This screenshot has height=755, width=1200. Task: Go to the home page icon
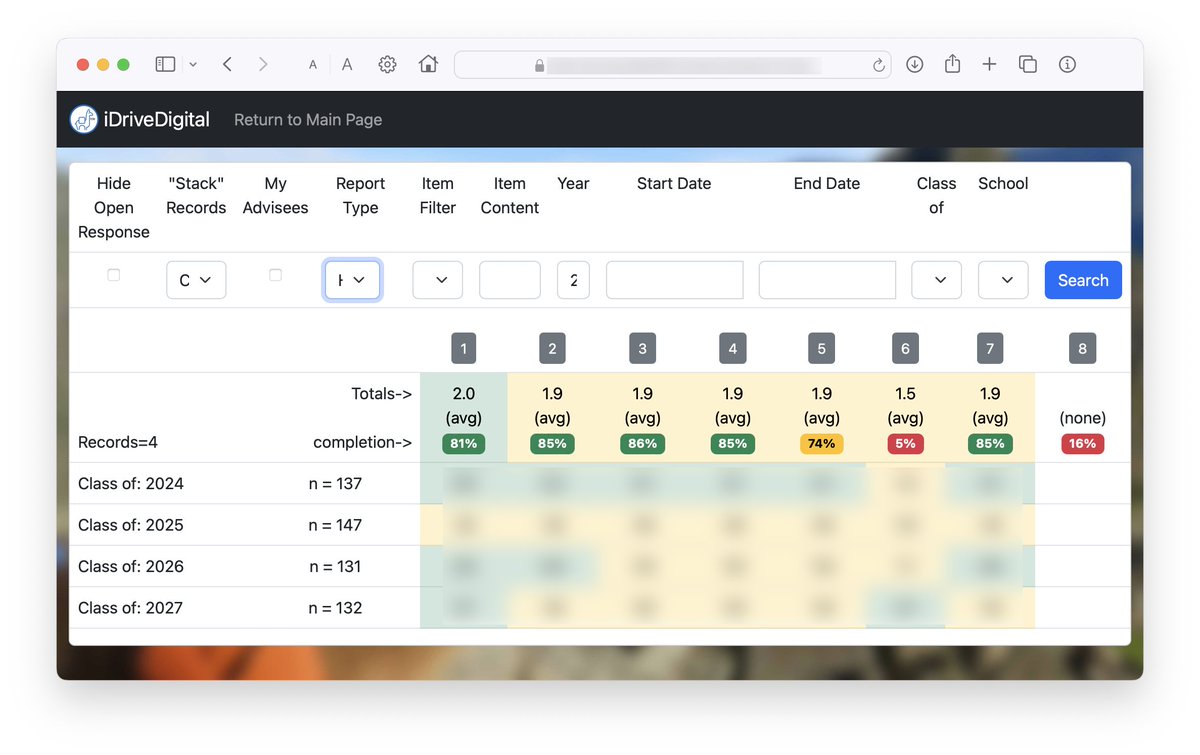click(x=428, y=64)
